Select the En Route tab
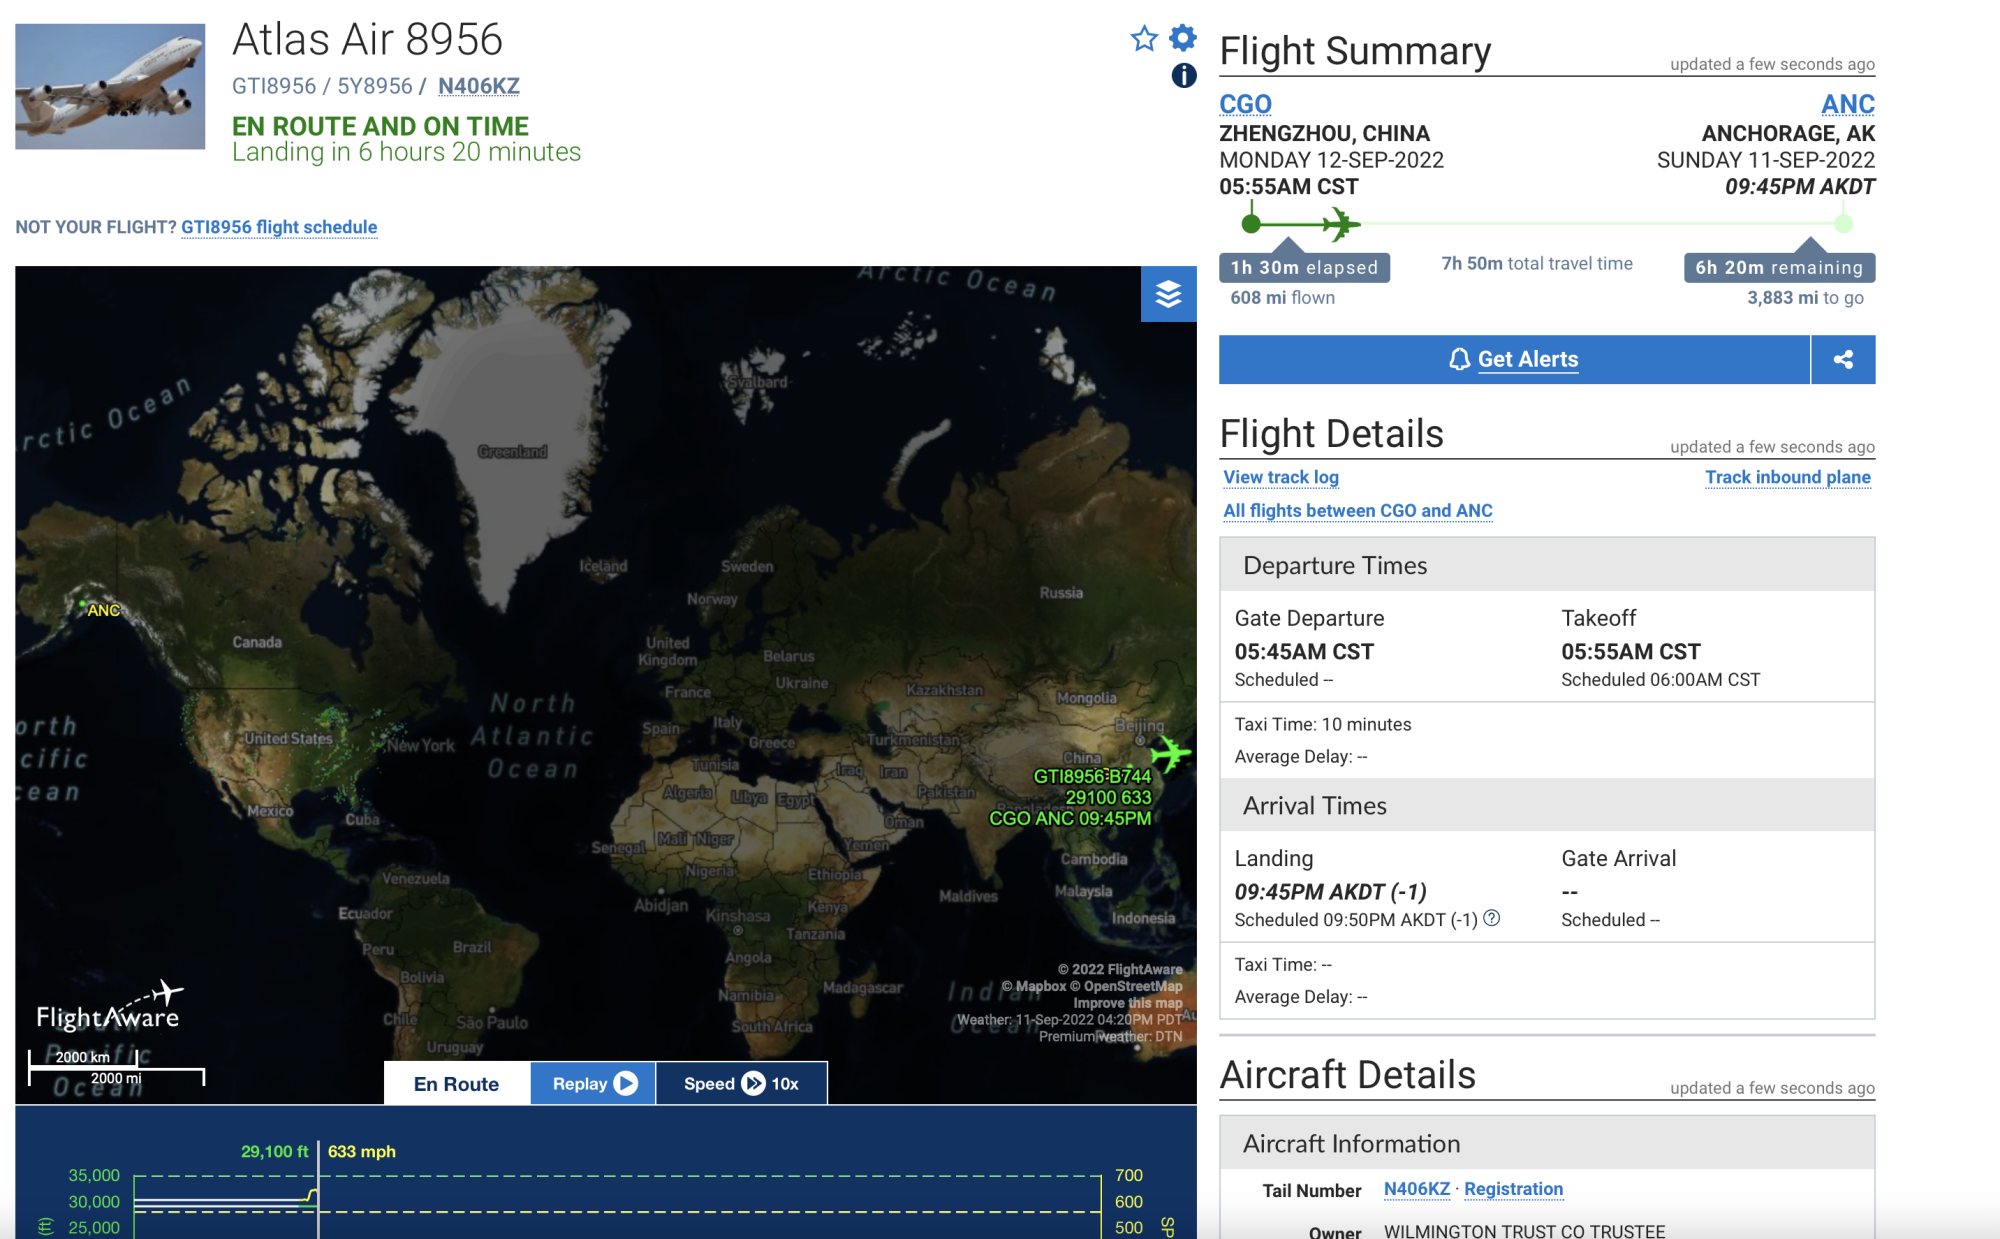This screenshot has height=1239, width=2000. (x=456, y=1084)
